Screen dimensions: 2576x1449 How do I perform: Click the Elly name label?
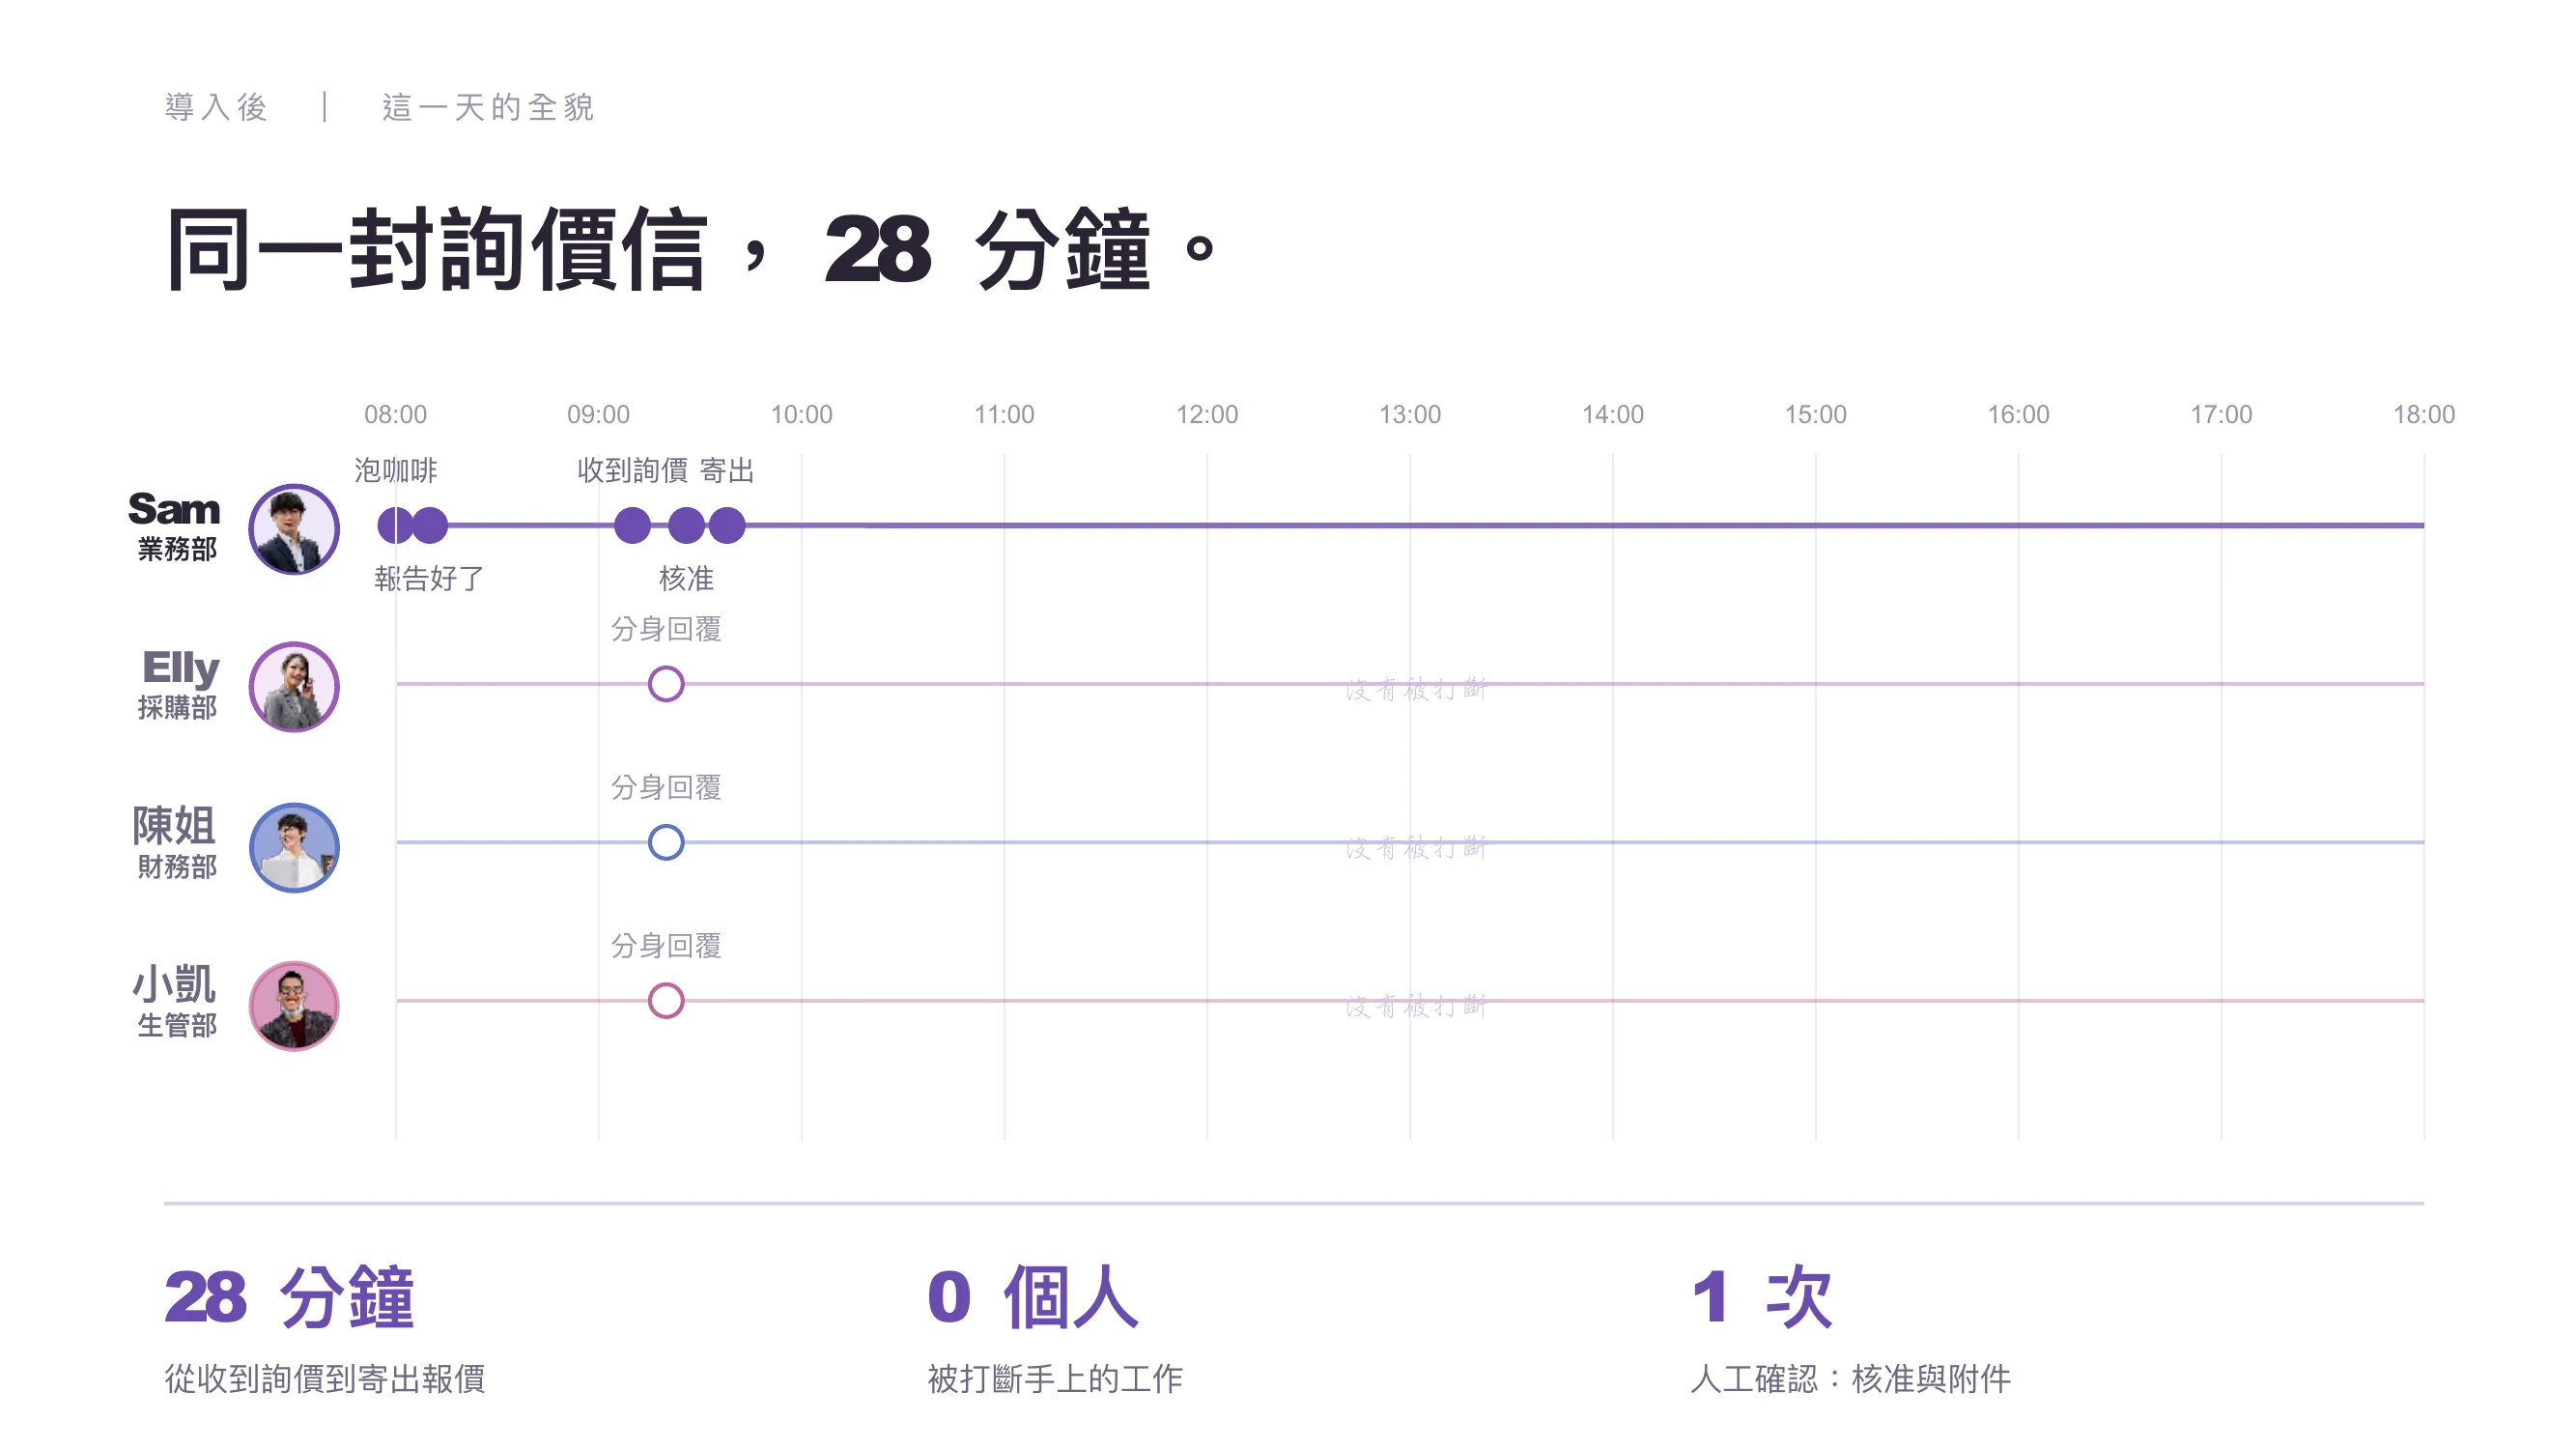coord(180,668)
